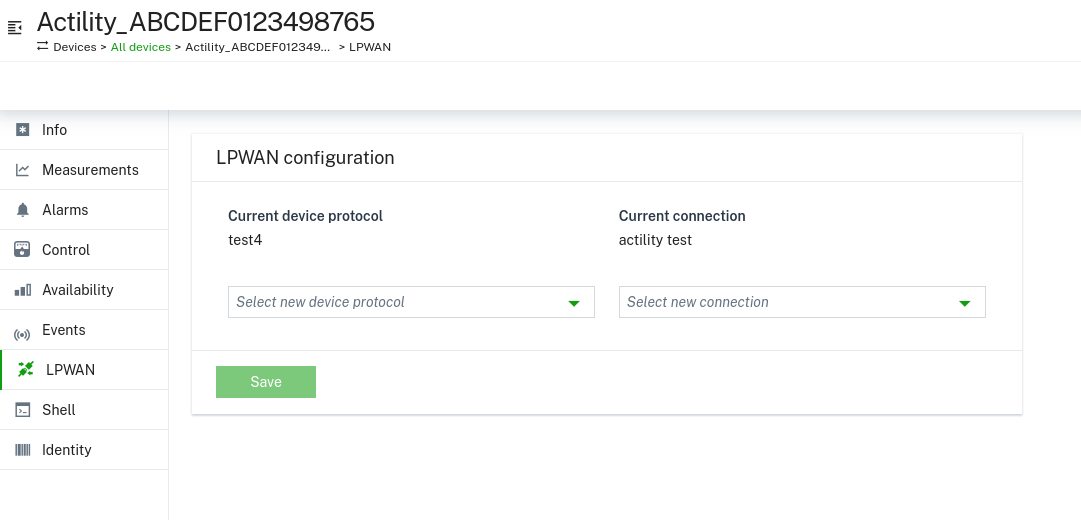Click the Actility_ABCDEF0123498765 page title
This screenshot has height=520, width=1081.
(x=205, y=22)
